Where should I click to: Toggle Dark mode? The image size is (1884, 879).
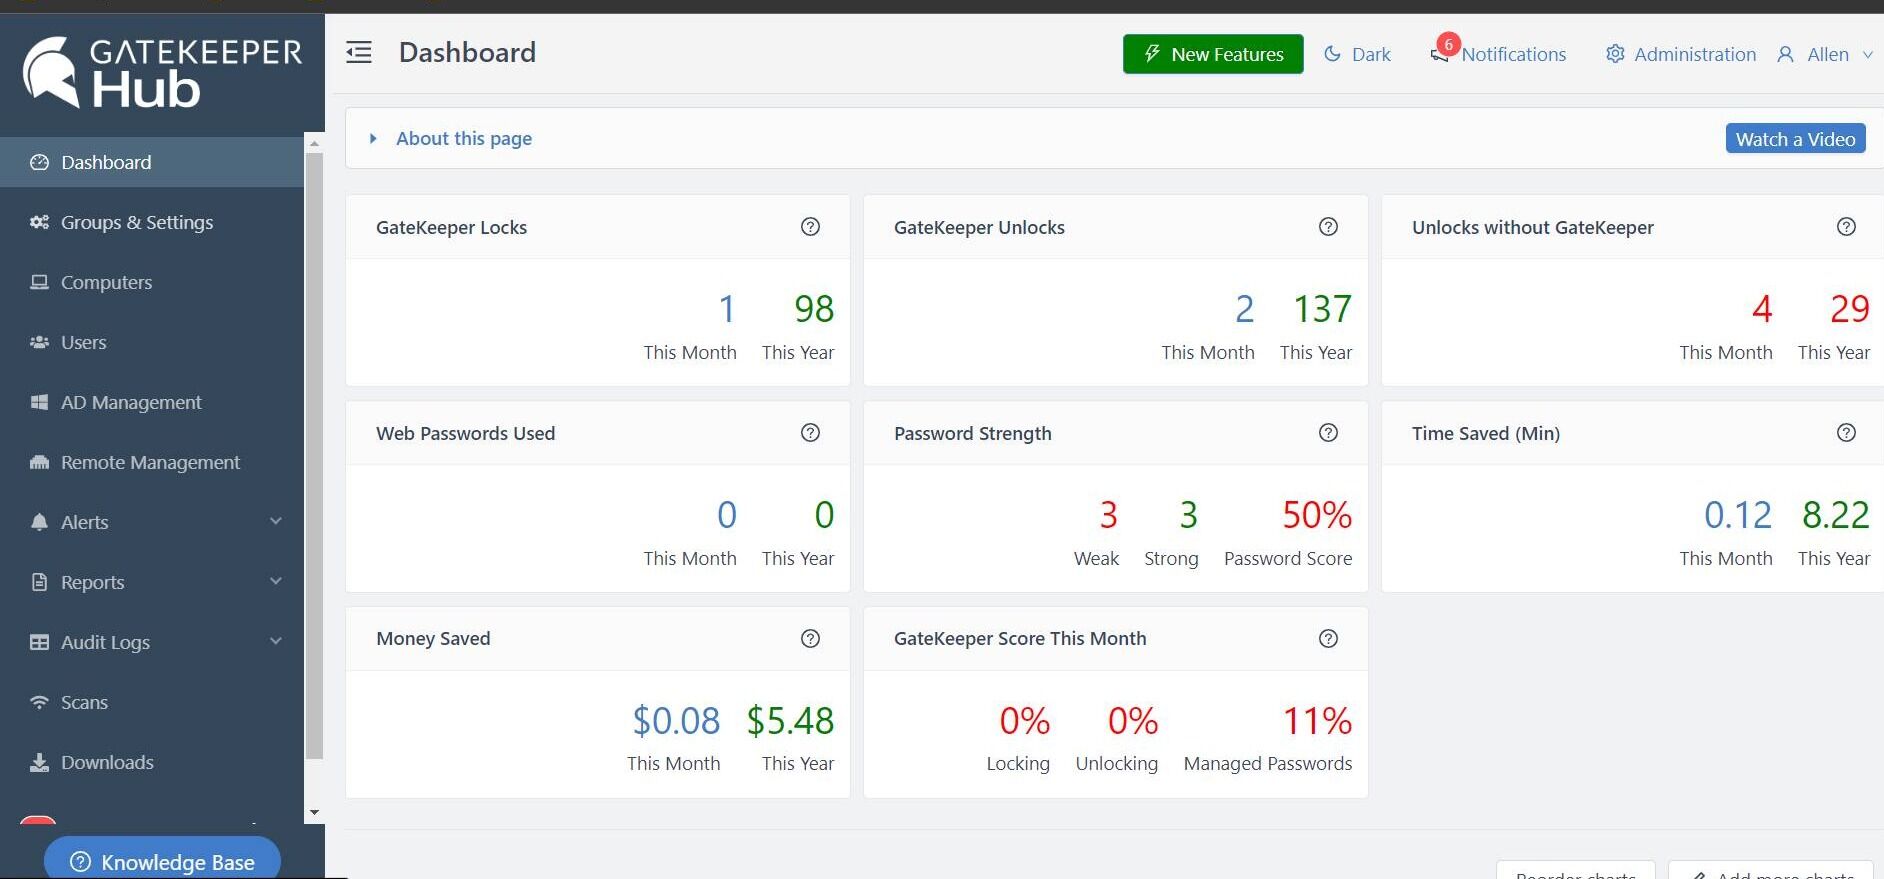[1357, 55]
